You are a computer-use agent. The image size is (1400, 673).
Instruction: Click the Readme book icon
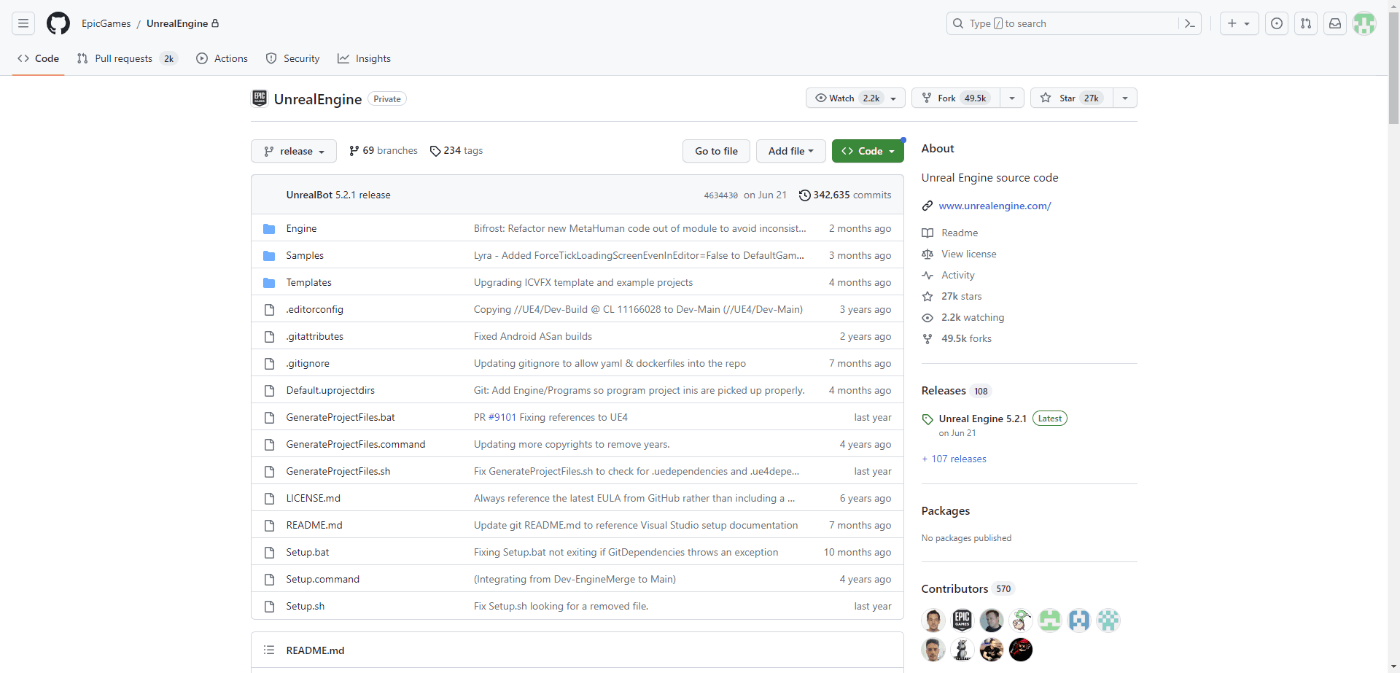pos(928,233)
